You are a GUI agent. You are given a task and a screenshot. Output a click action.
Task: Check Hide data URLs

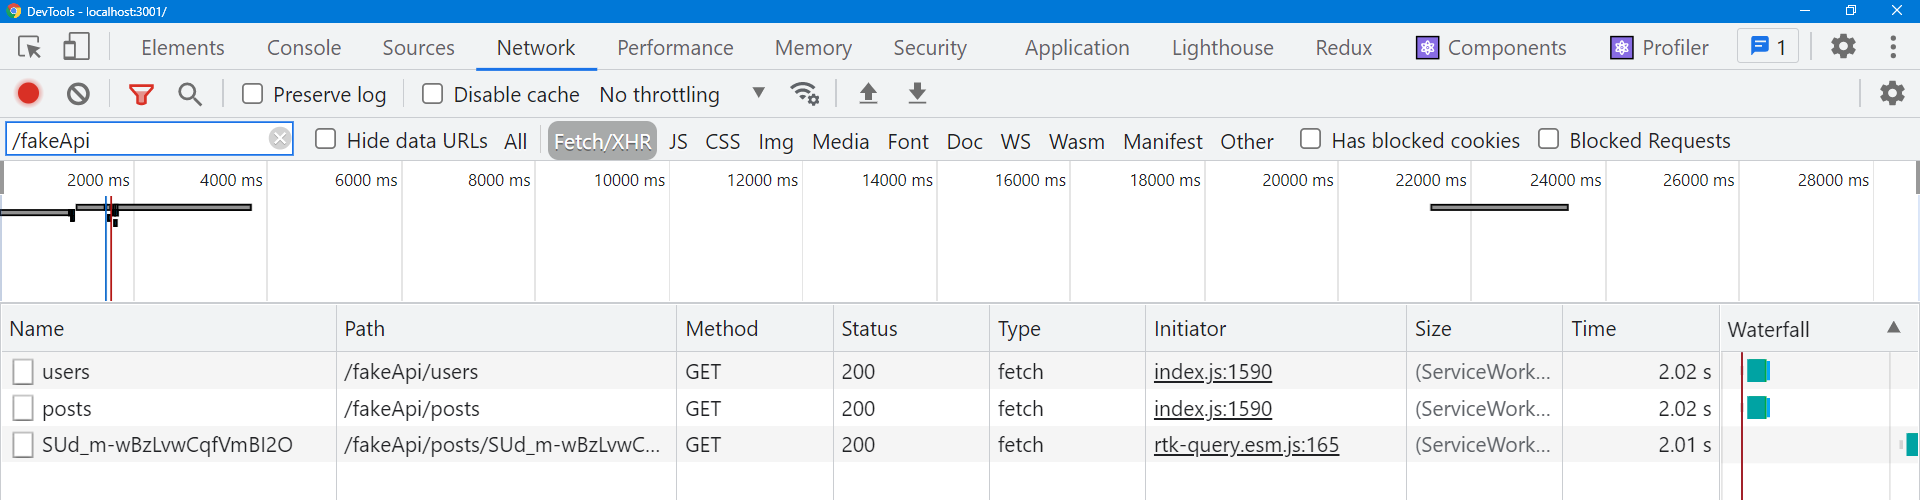(x=325, y=139)
